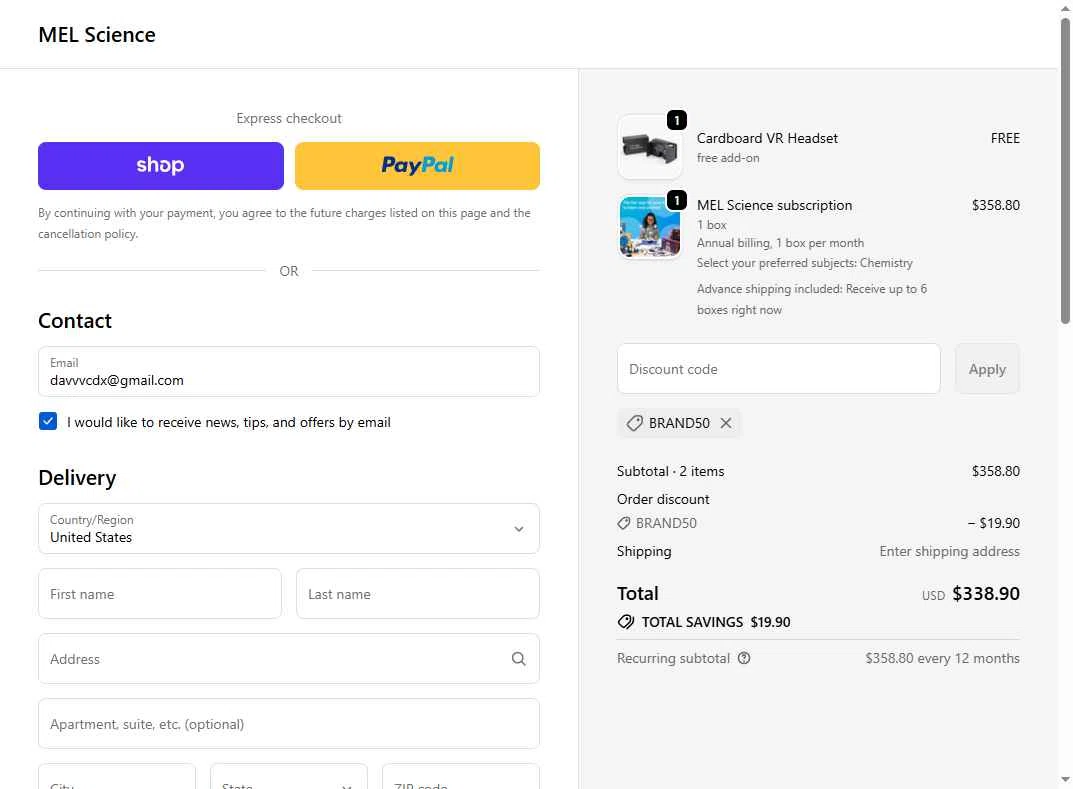Click the Apartment, suite, etc. field
This screenshot has width=1073, height=789.
pyautogui.click(x=289, y=723)
